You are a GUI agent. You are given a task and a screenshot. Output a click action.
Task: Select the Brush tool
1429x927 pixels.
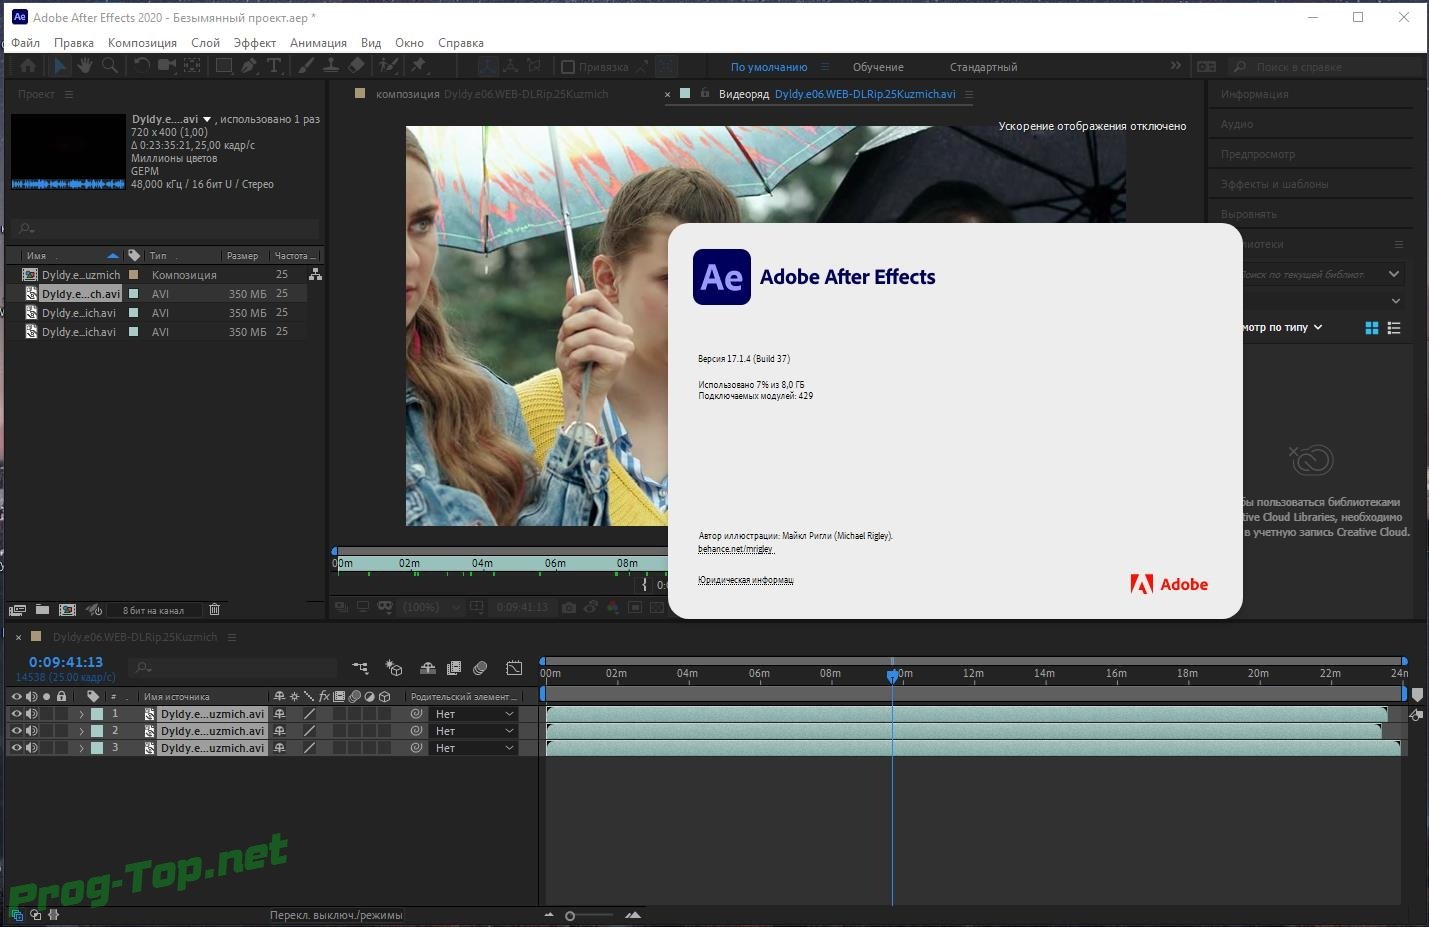coord(306,66)
